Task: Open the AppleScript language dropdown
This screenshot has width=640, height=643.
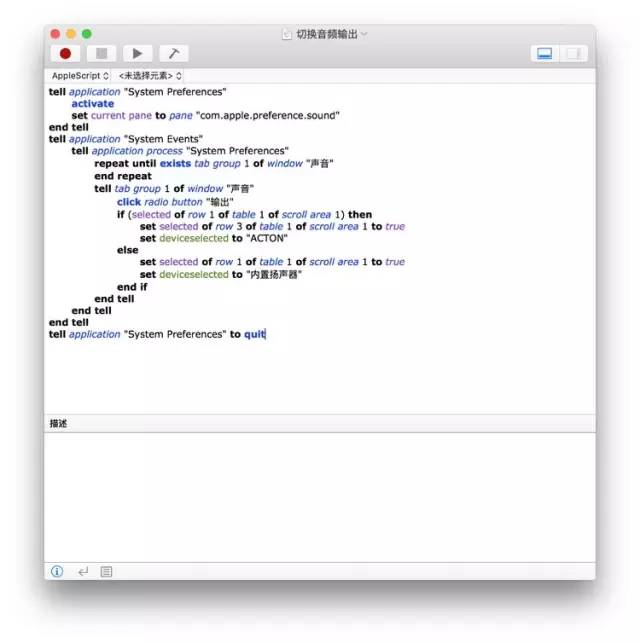Action: pos(80,76)
